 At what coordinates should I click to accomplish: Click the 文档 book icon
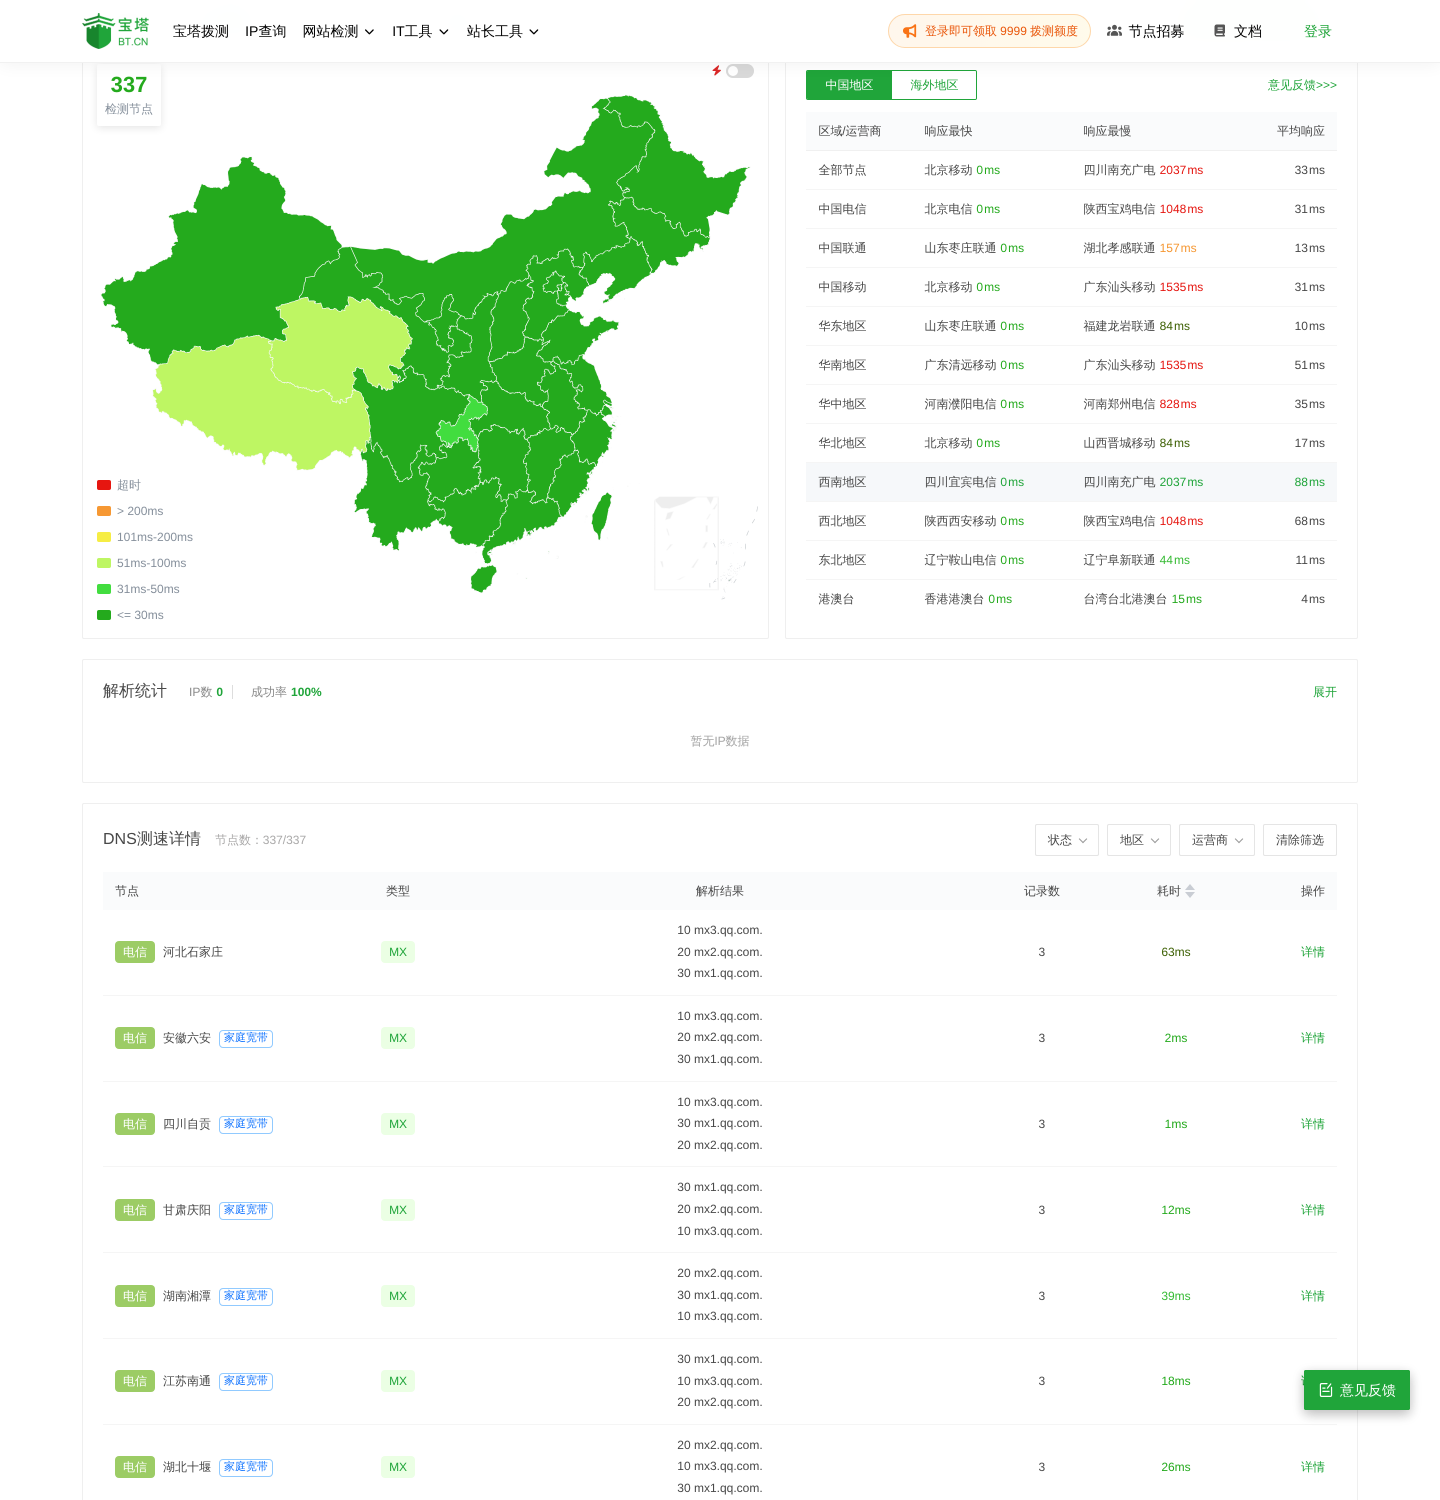pyautogui.click(x=1219, y=31)
